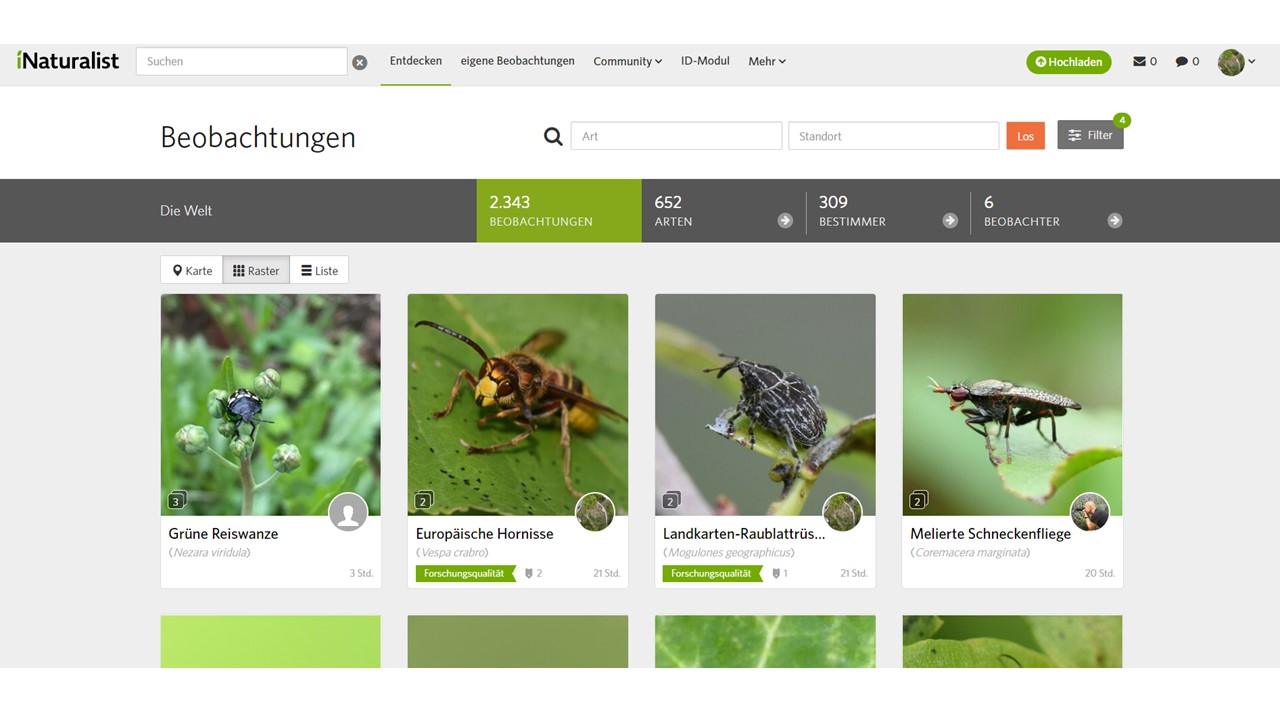Screen dimensions: 1280x720
Task: Click the iNaturalist logo
Action: click(67, 60)
